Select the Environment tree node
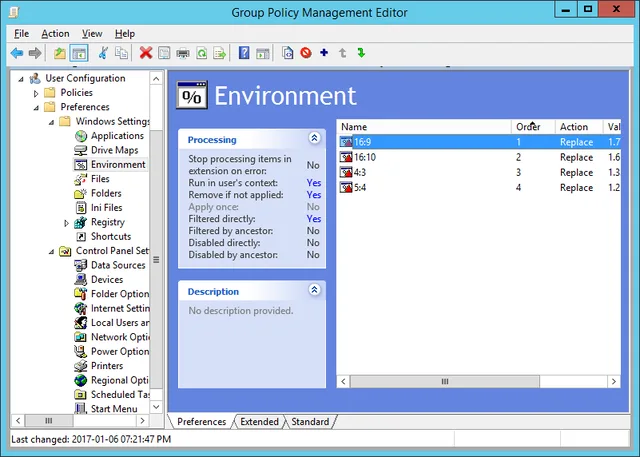Viewport: 640px width, 457px height. pos(118,164)
